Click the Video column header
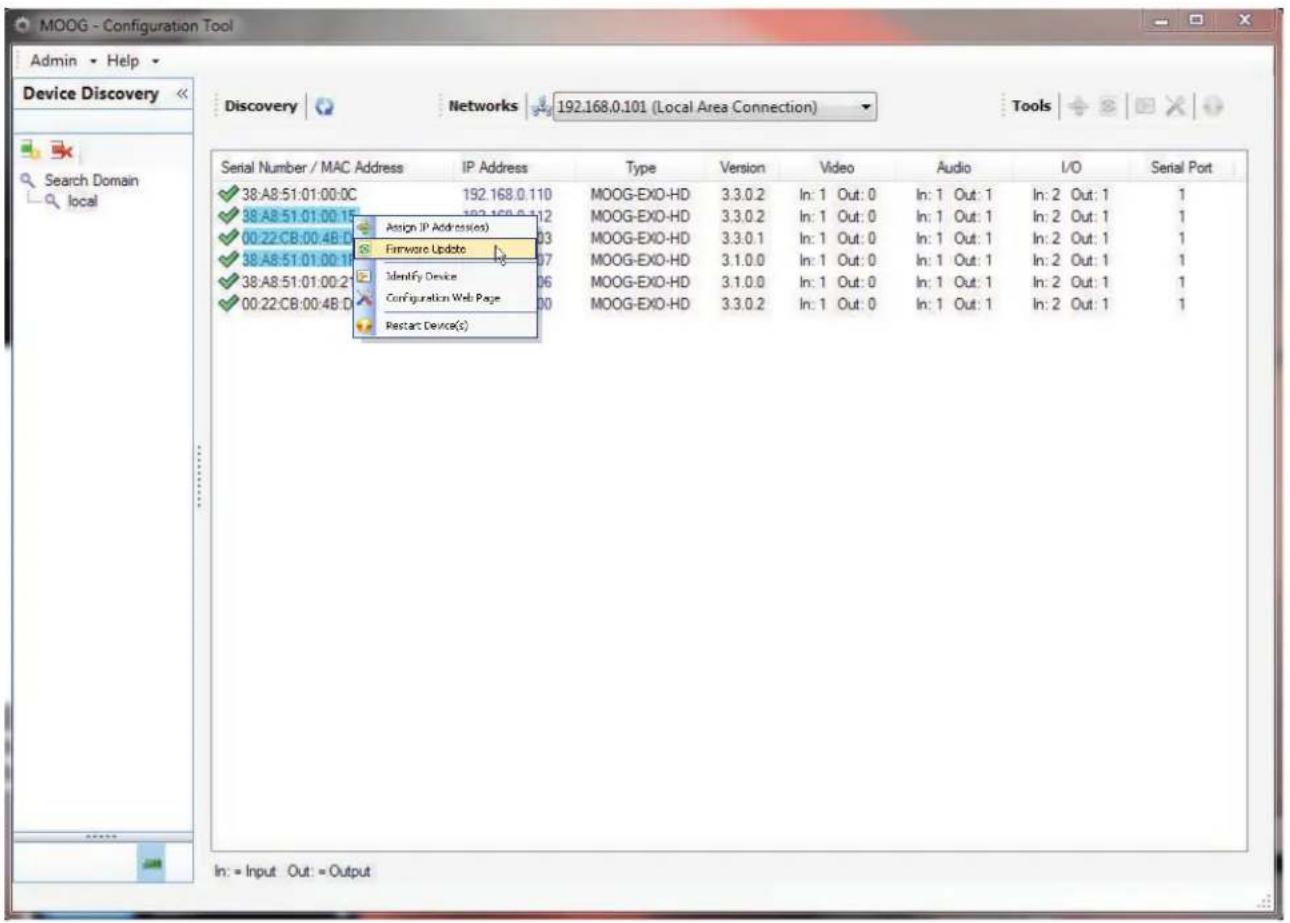 click(837, 167)
